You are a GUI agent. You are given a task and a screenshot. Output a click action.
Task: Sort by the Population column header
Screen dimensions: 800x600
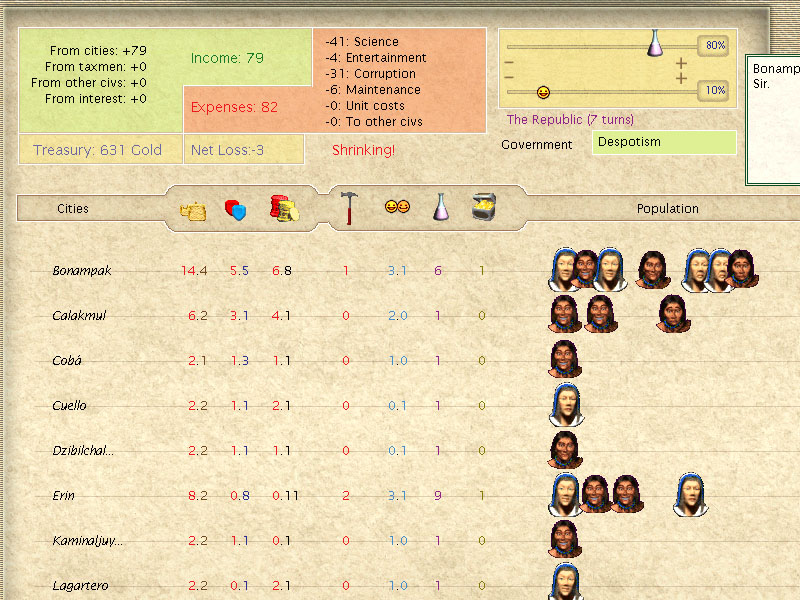[x=667, y=209]
